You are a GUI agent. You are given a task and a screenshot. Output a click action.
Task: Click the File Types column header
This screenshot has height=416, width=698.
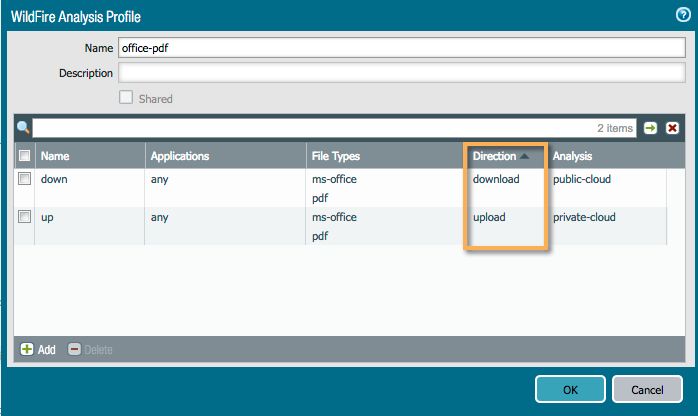(336, 156)
